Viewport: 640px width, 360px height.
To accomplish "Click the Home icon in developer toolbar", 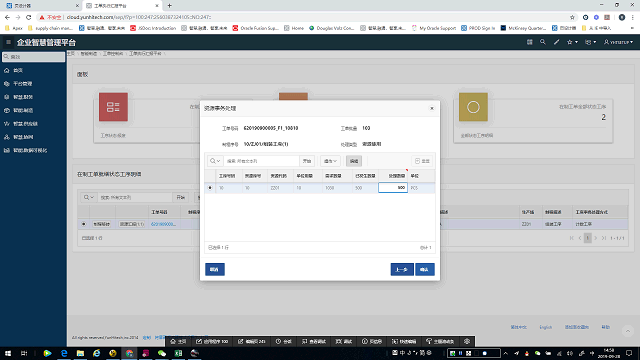I will pos(178,341).
